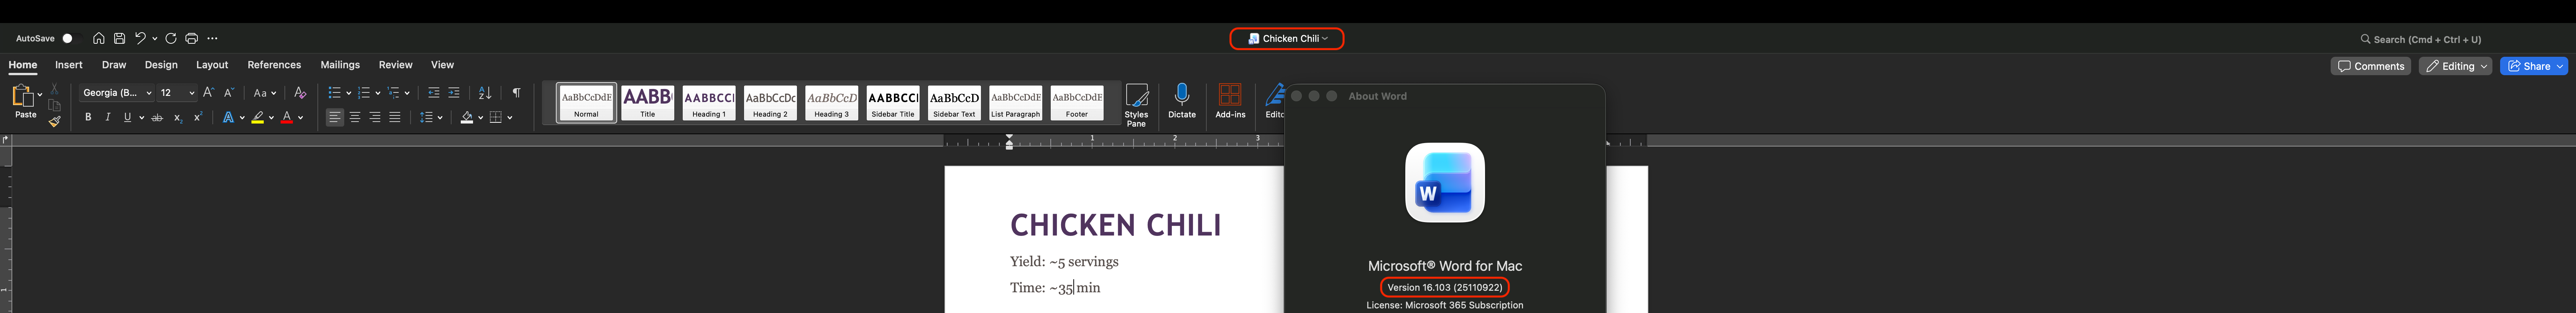Open the Change Case Aa dropdown
2576x313 pixels.
click(265, 93)
